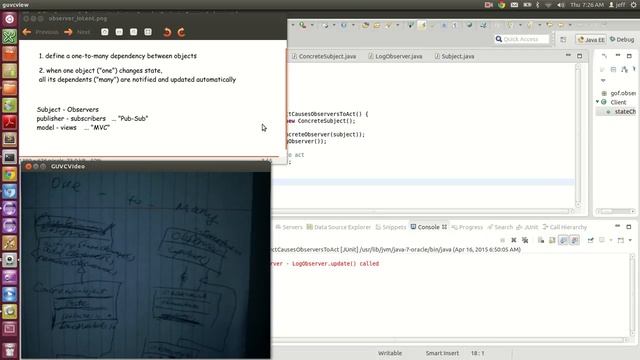Clear the Console output
The height and width of the screenshot is (360, 640).
[541, 240]
